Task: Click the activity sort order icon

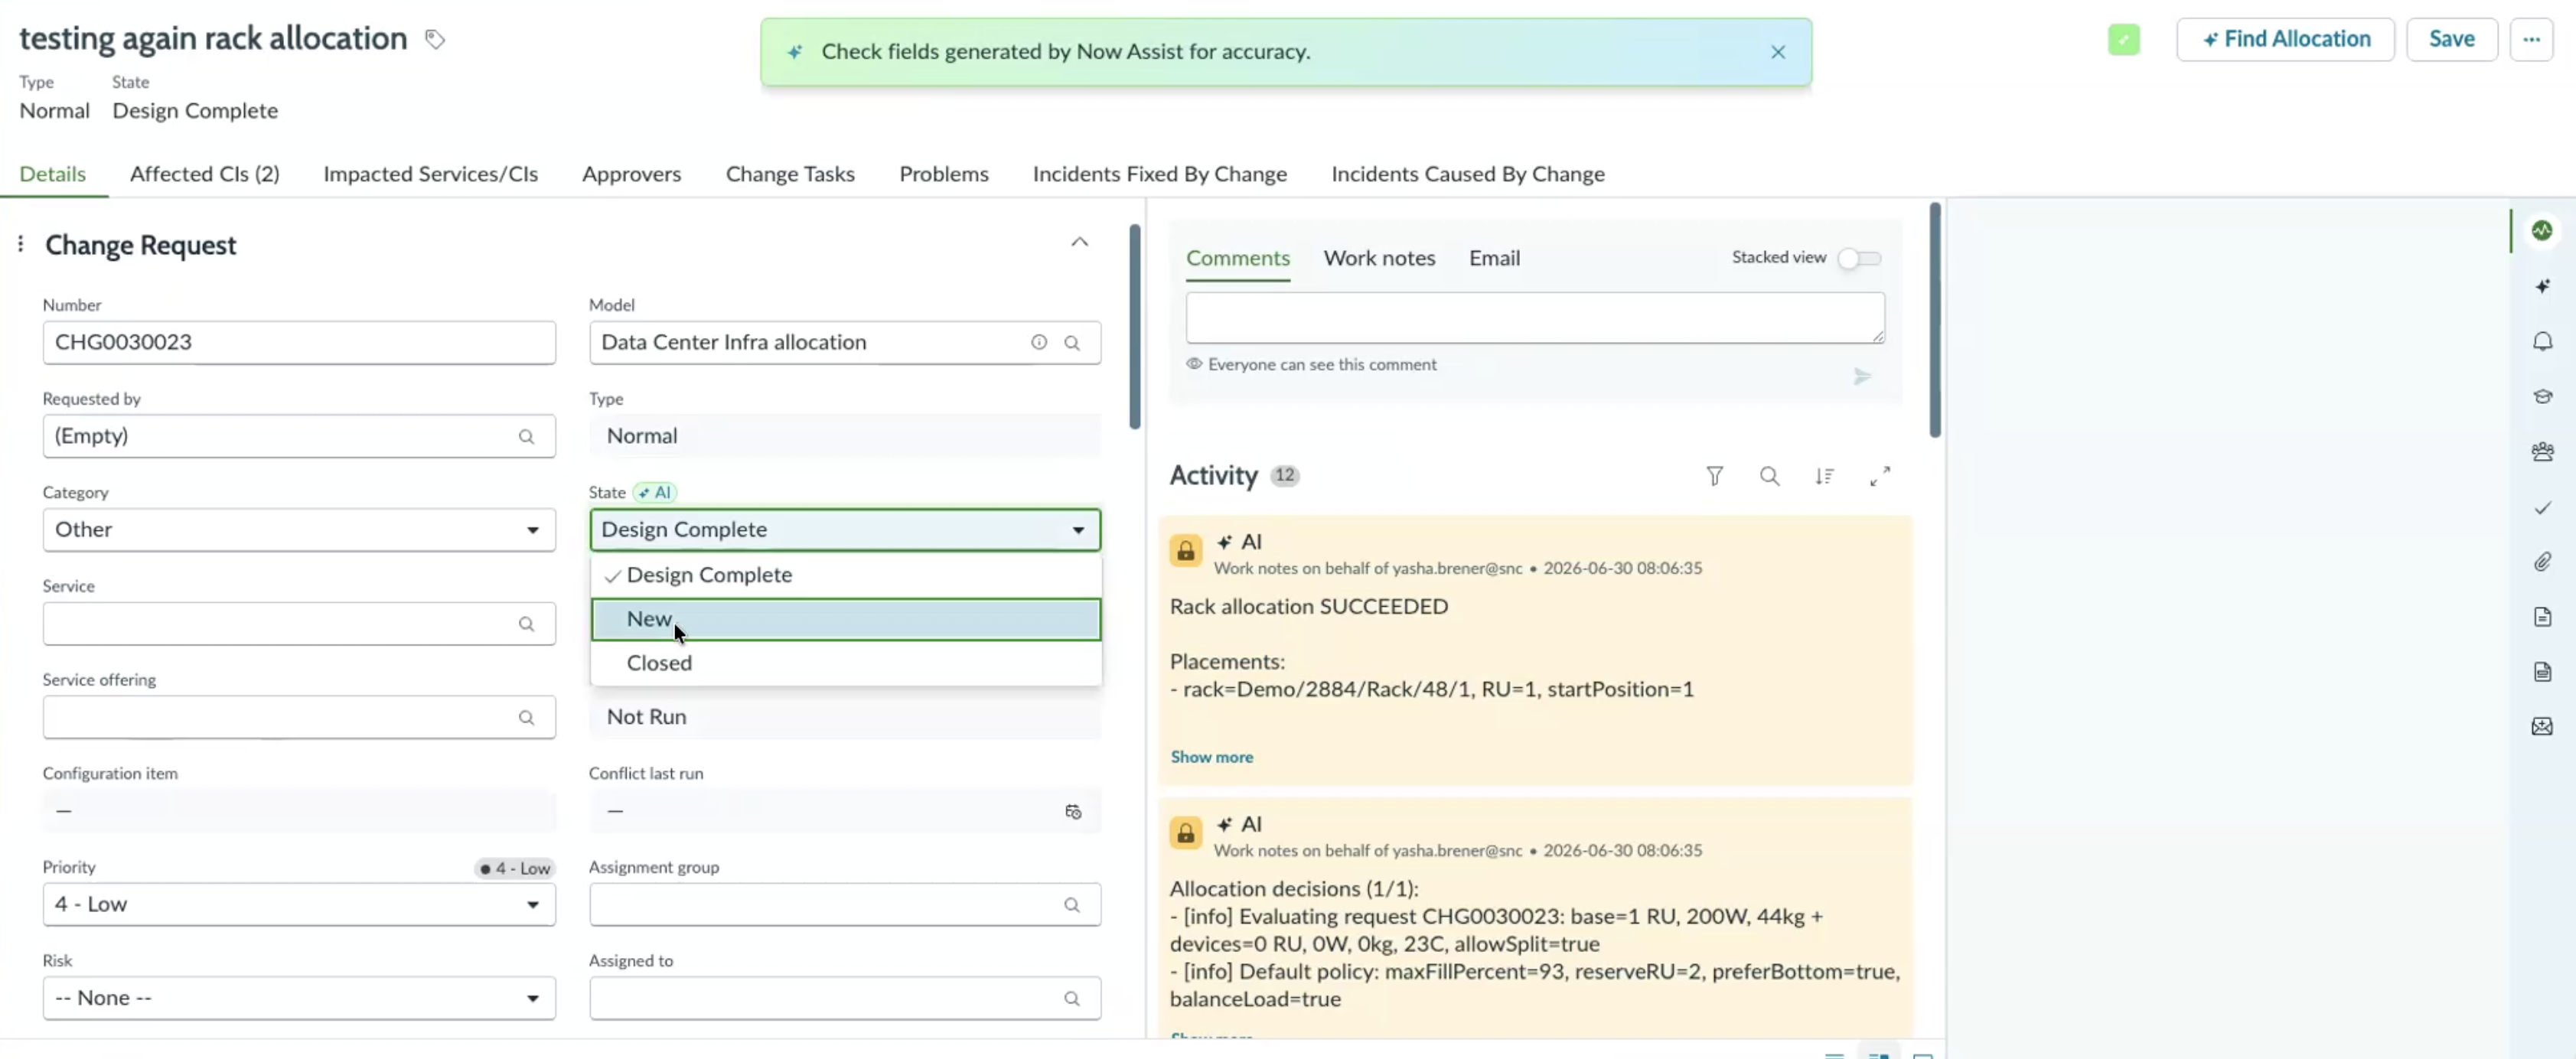Action: point(1824,476)
